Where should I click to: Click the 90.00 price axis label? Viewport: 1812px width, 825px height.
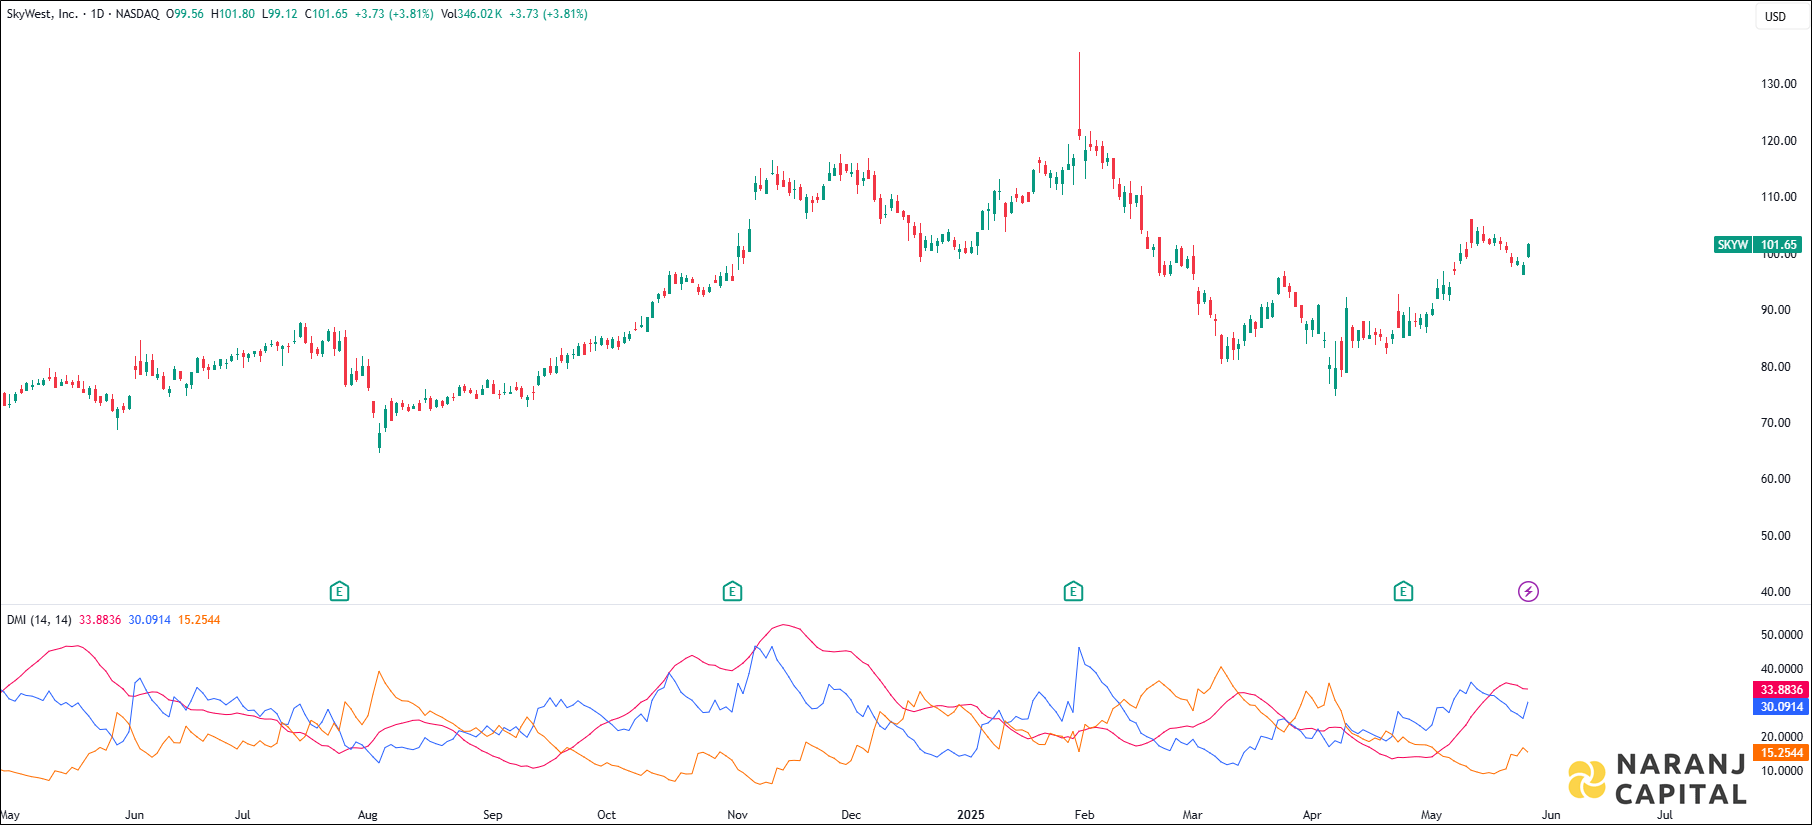point(1776,310)
